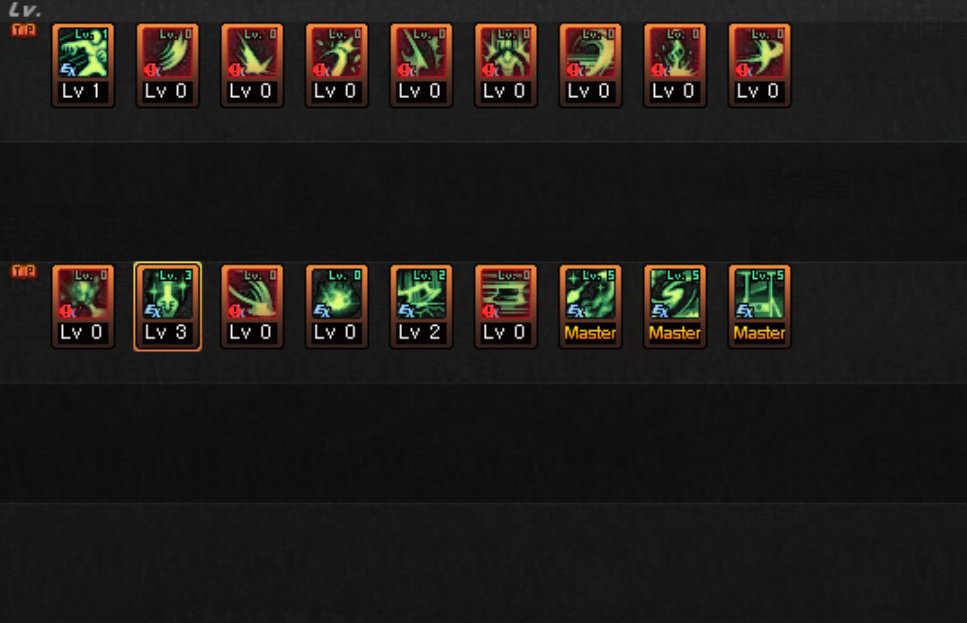Select the Lv 1 punching-figure EX skill
Screen dimensions: 967x623
coord(83,65)
